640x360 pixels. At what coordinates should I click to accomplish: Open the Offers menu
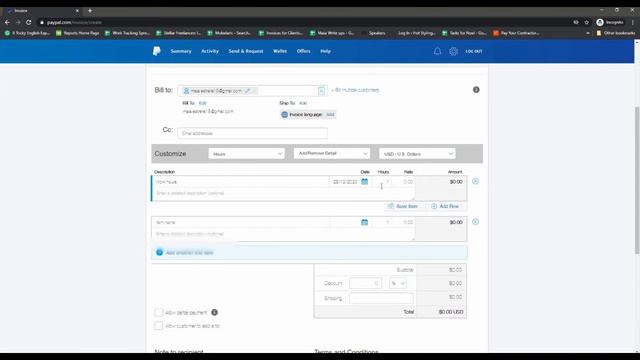coord(303,51)
